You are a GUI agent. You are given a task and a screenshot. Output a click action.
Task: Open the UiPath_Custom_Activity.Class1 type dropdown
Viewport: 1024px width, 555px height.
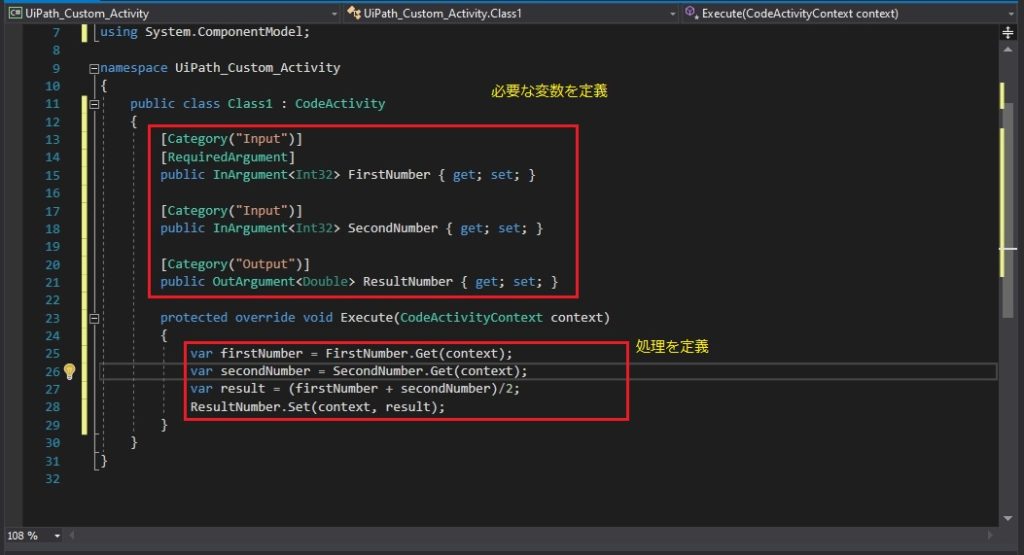pyautogui.click(x=511, y=13)
